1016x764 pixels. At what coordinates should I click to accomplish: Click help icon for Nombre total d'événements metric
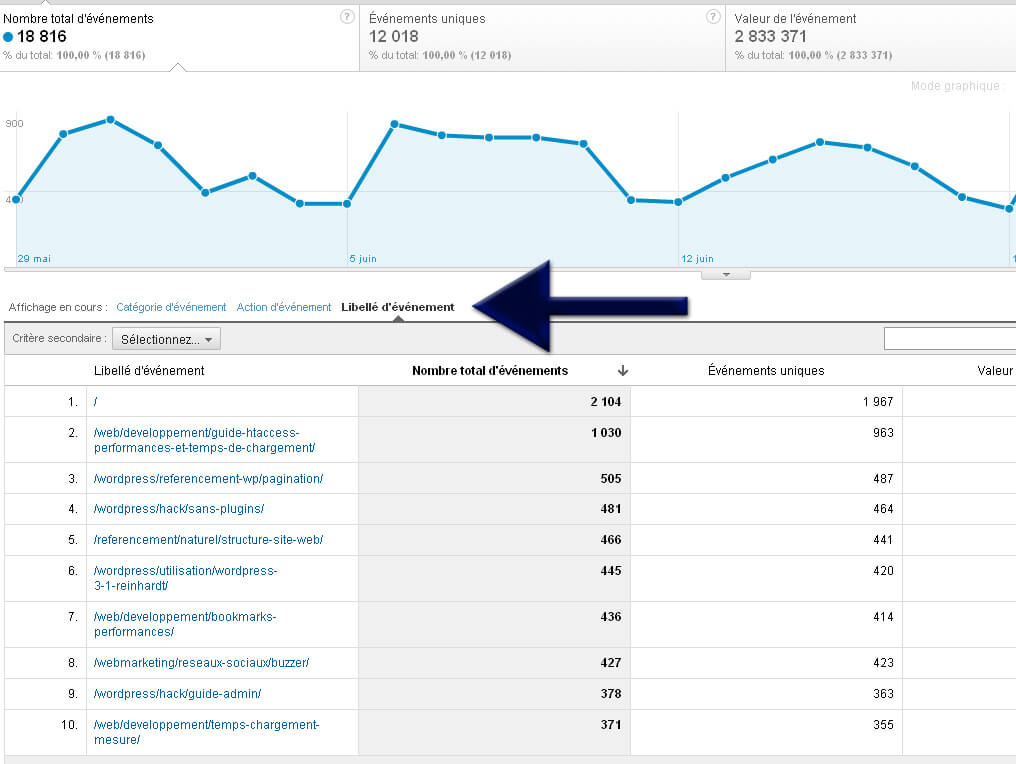347,17
